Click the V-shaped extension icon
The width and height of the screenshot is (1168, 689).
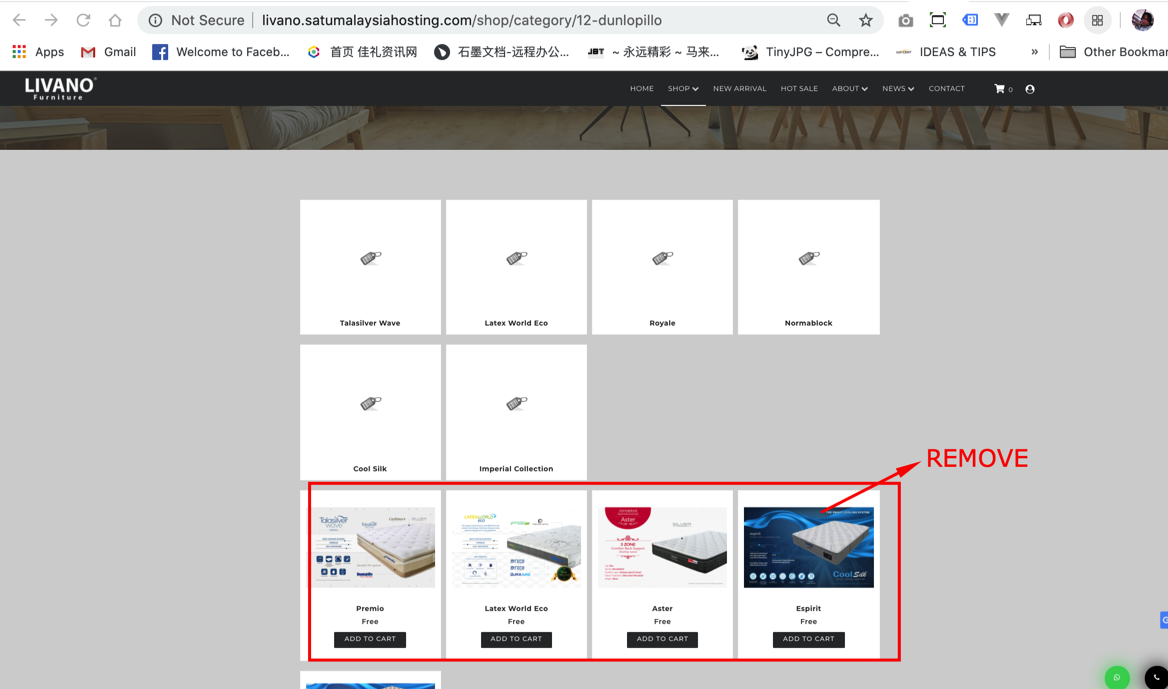(x=1002, y=20)
